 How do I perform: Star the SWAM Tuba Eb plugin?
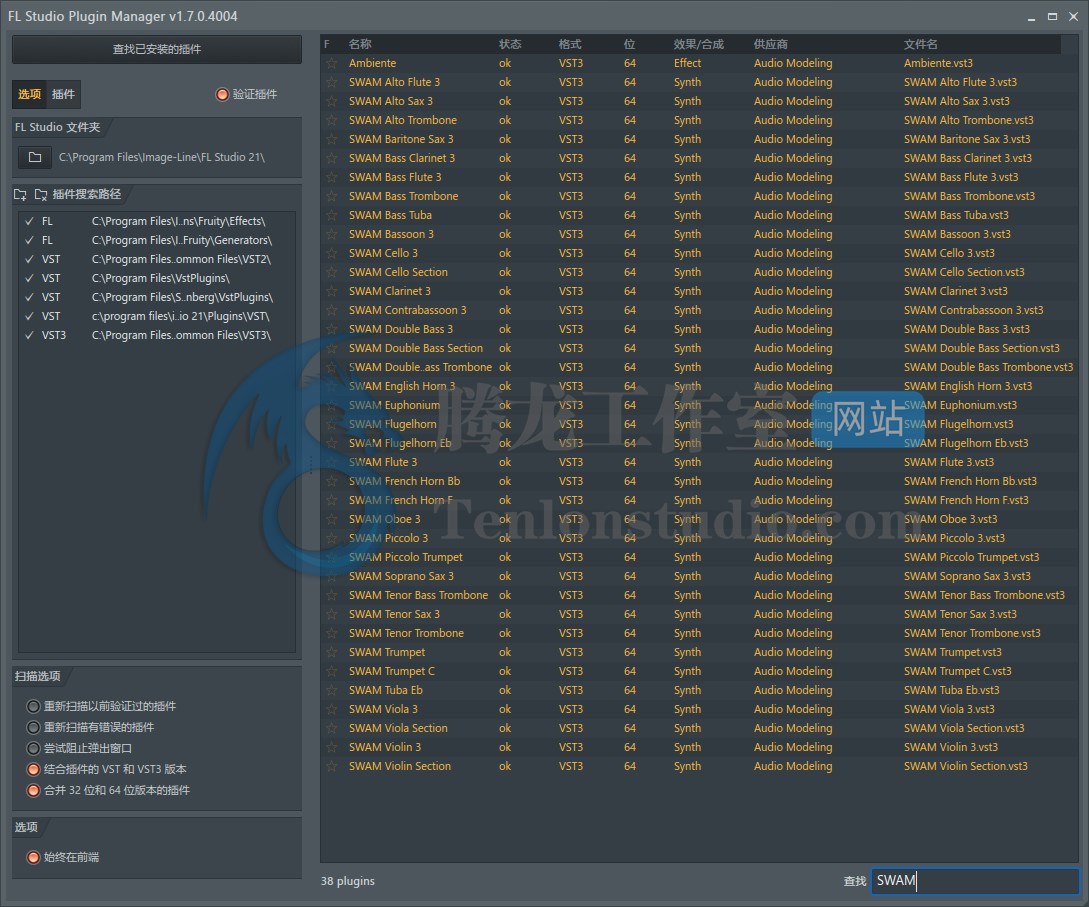click(331, 690)
